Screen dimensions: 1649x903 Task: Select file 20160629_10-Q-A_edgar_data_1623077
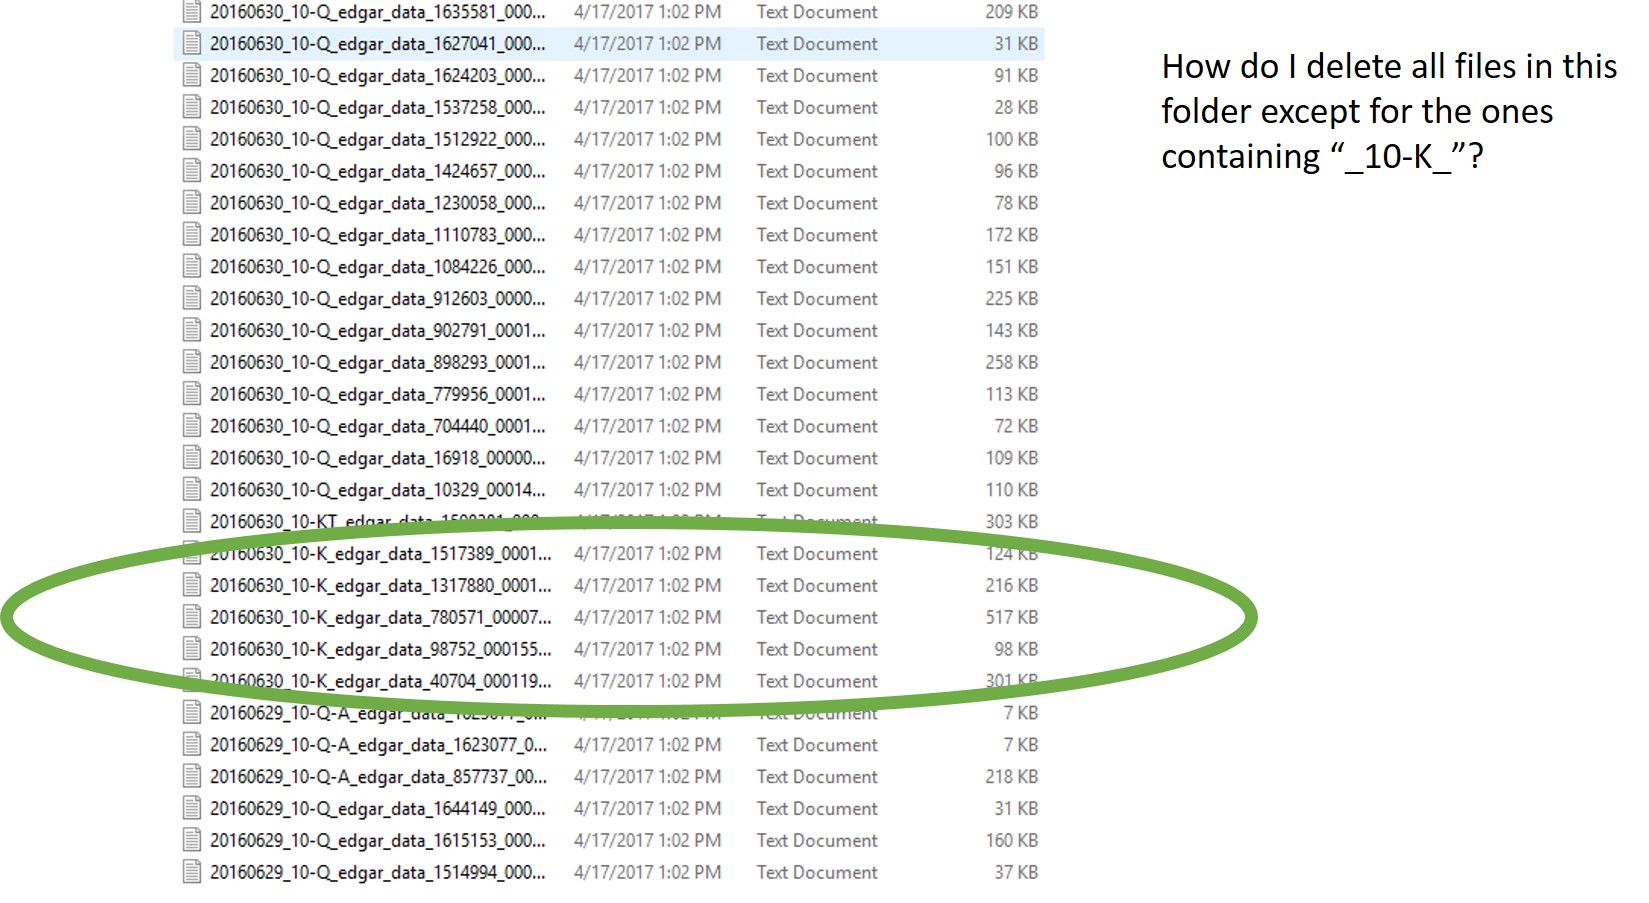coord(378,745)
